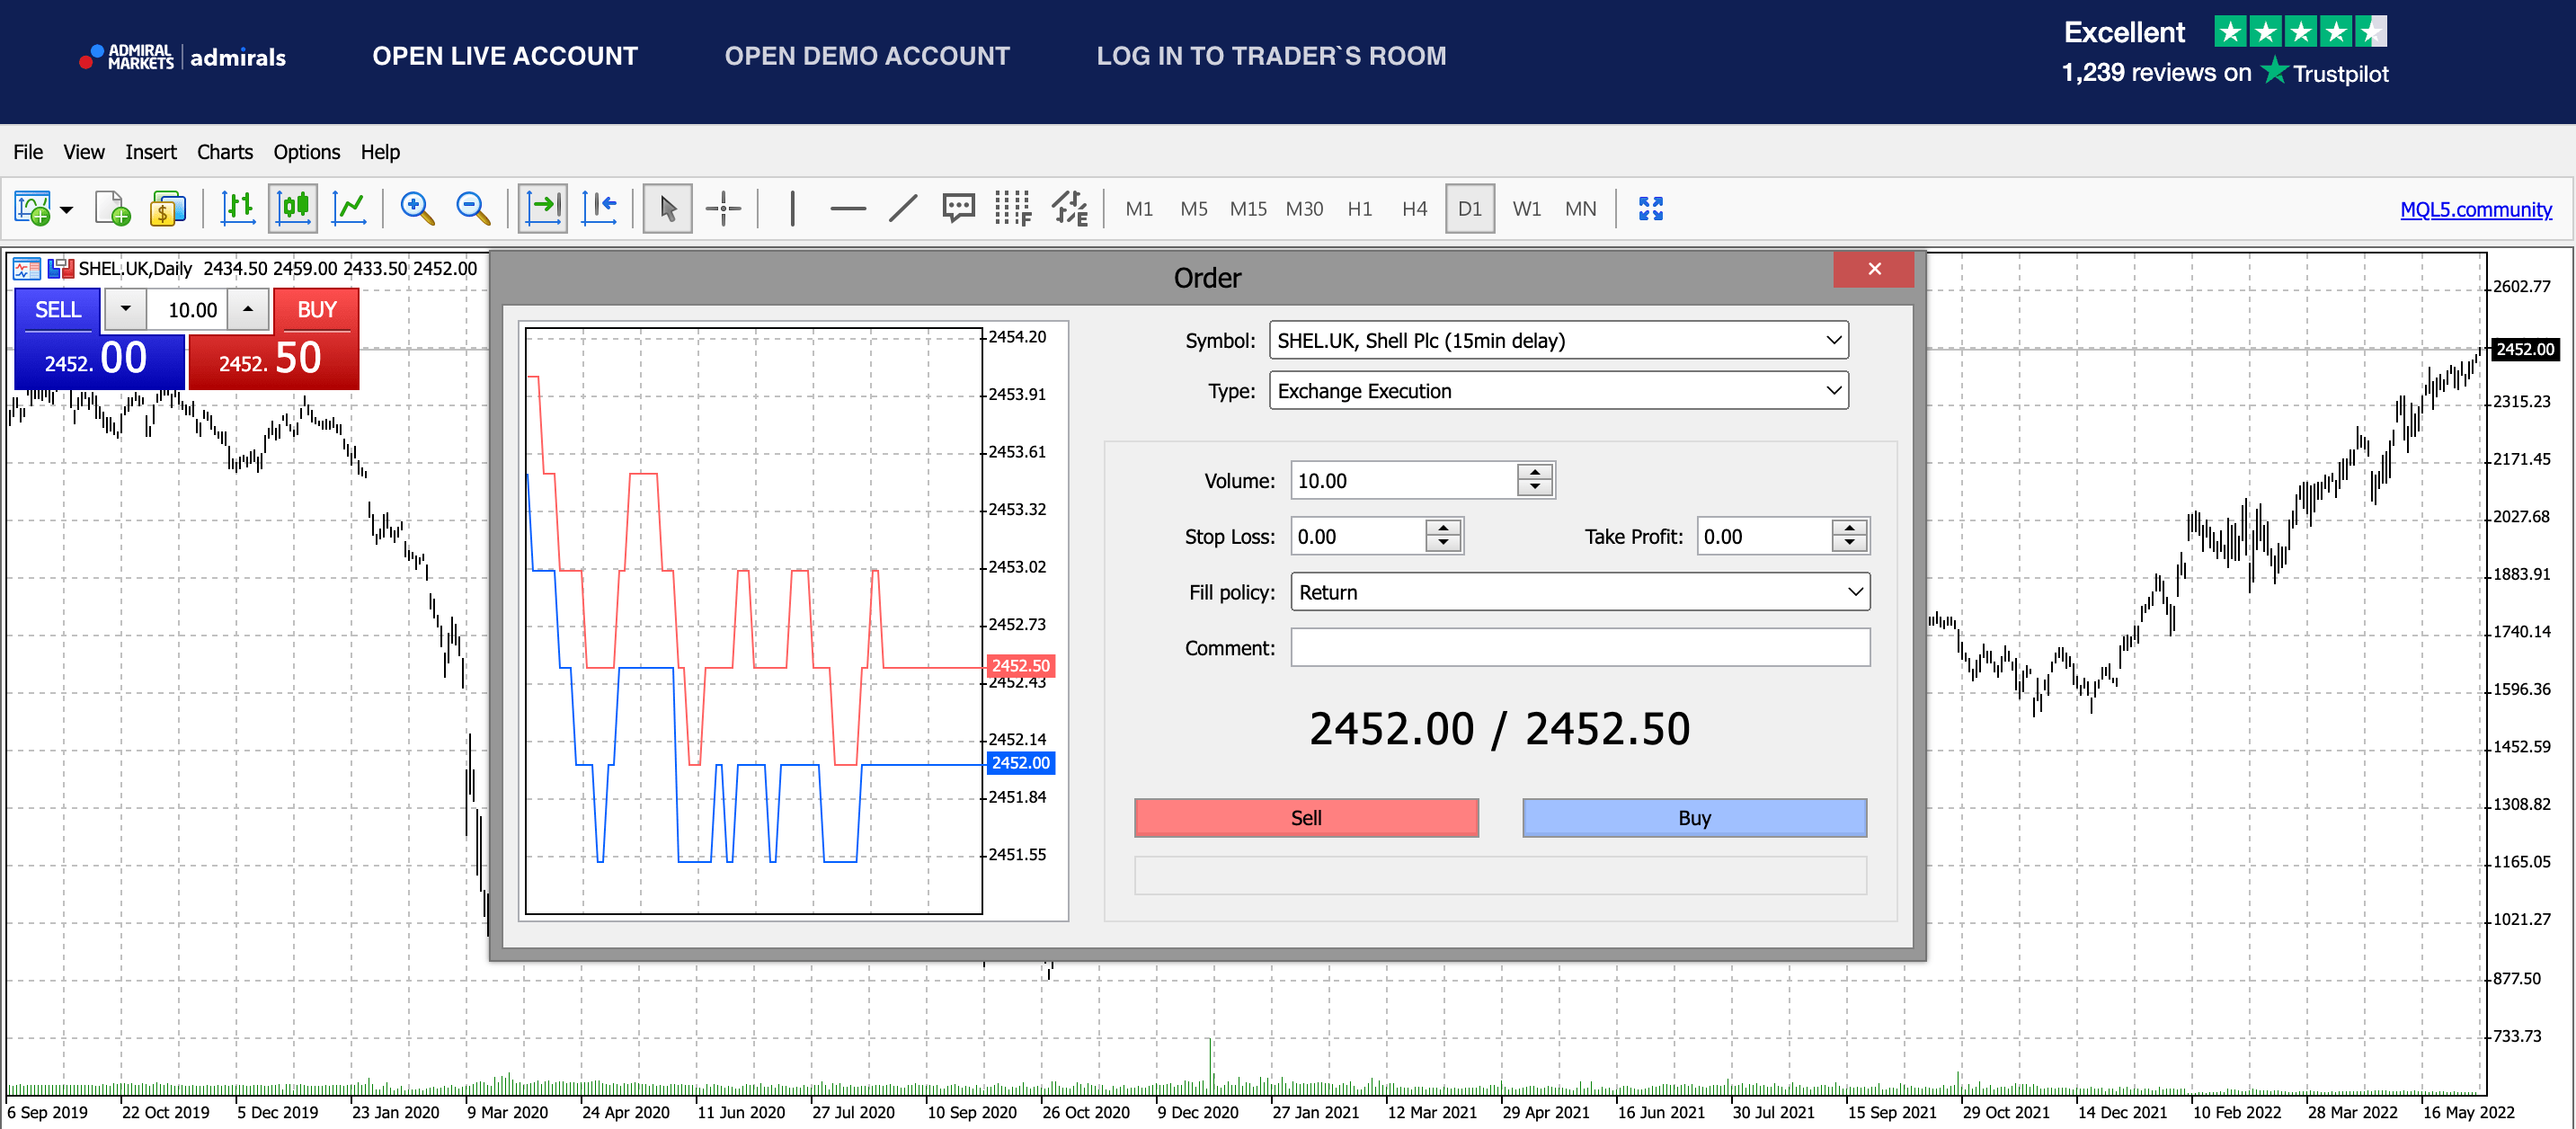Toggle the auto scroll chart button
2576x1129 pixels.
point(543,209)
